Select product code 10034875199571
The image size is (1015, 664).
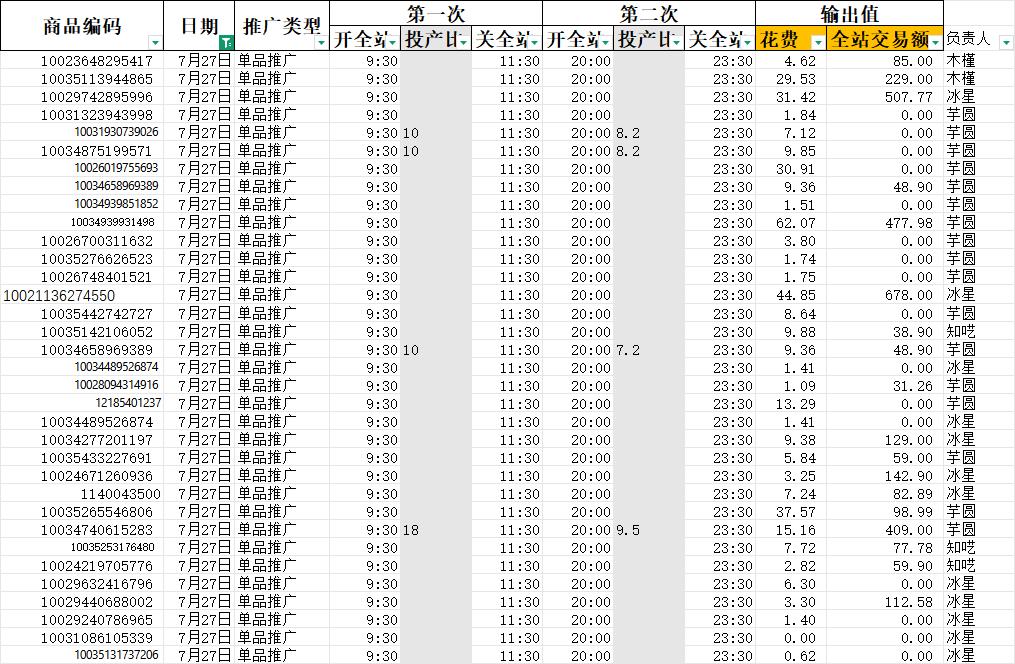tap(96, 151)
